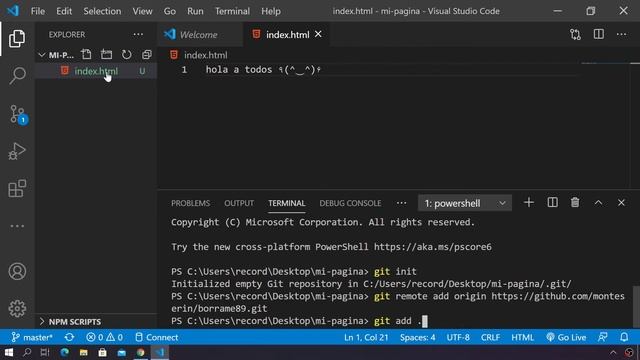Open Explorer views and more actions menu

click(138, 35)
